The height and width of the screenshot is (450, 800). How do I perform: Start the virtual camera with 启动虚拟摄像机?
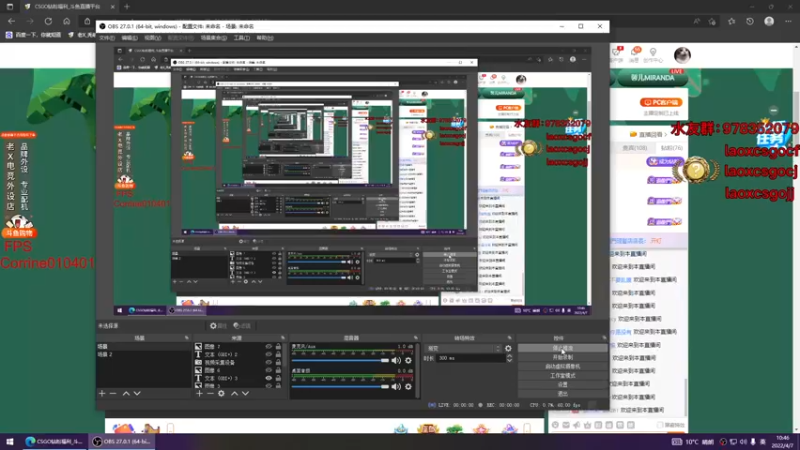tap(562, 366)
